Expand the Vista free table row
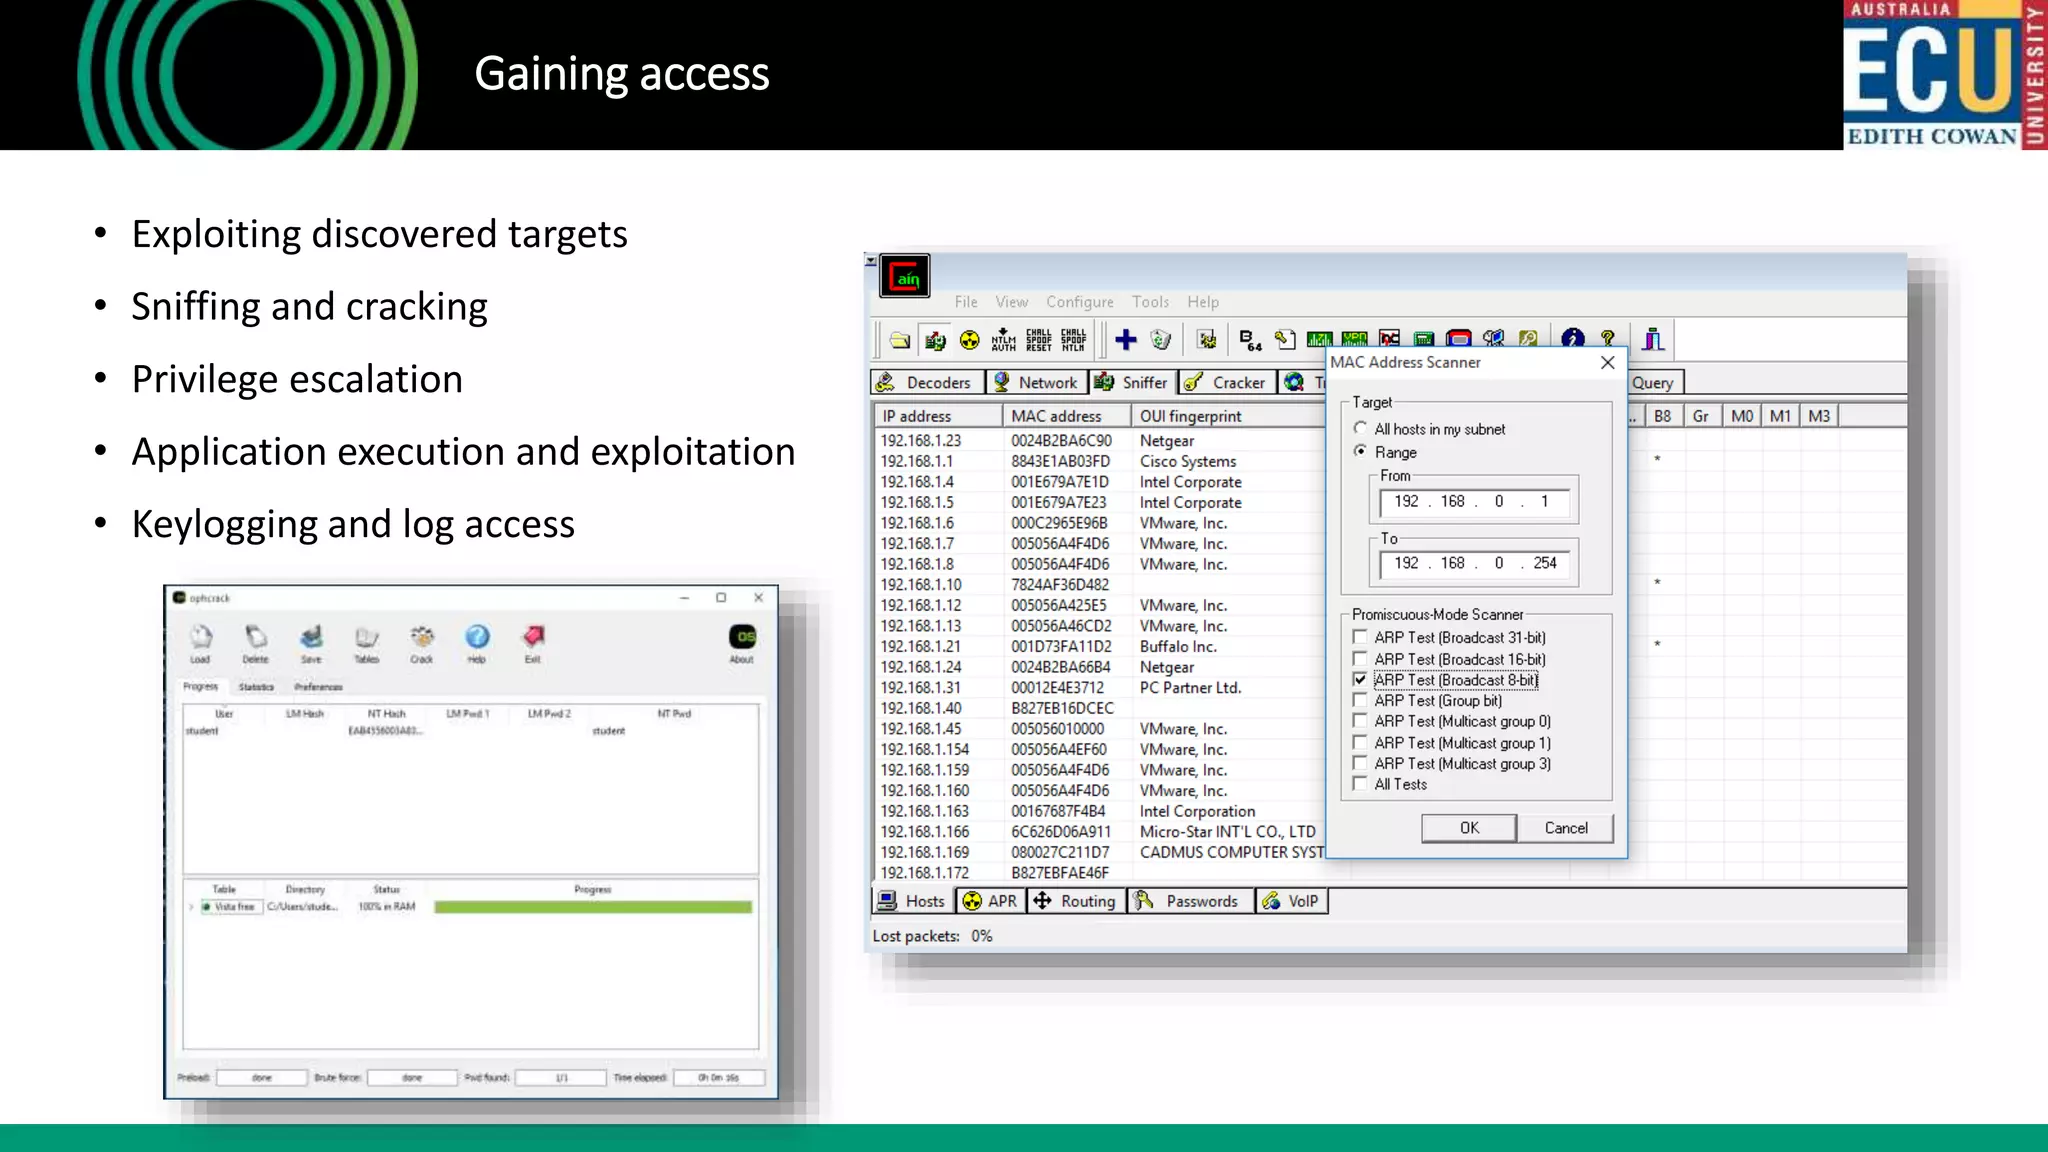This screenshot has width=2048, height=1152. [x=191, y=907]
